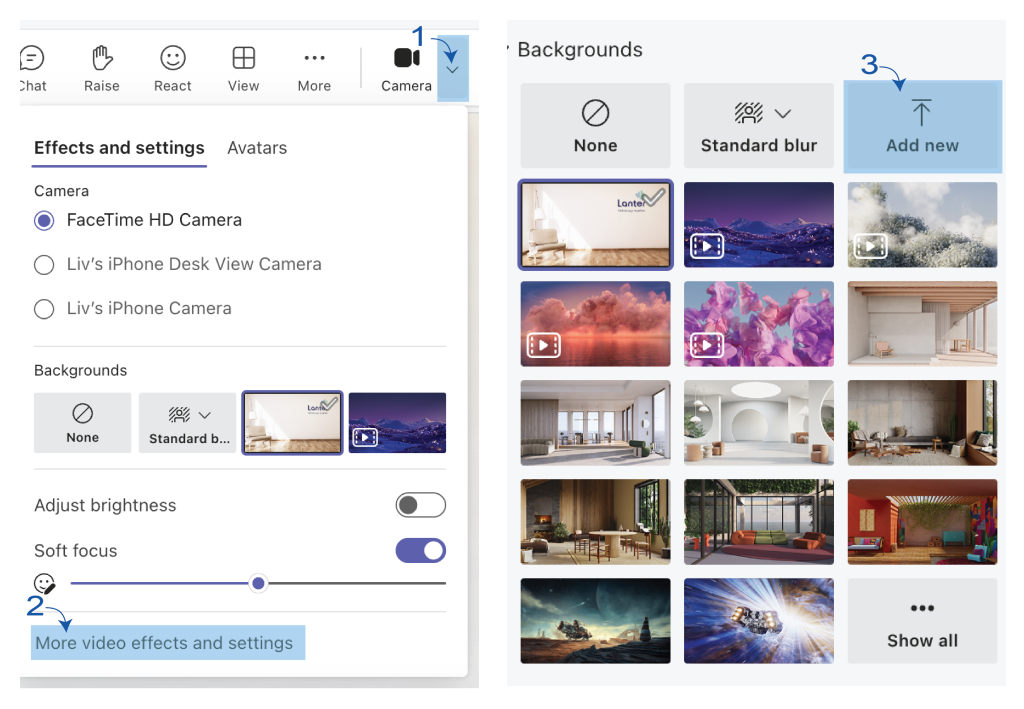The height and width of the screenshot is (709, 1024).
Task: Expand Standard blur chevron in Backgrounds grid
Action: (x=783, y=114)
